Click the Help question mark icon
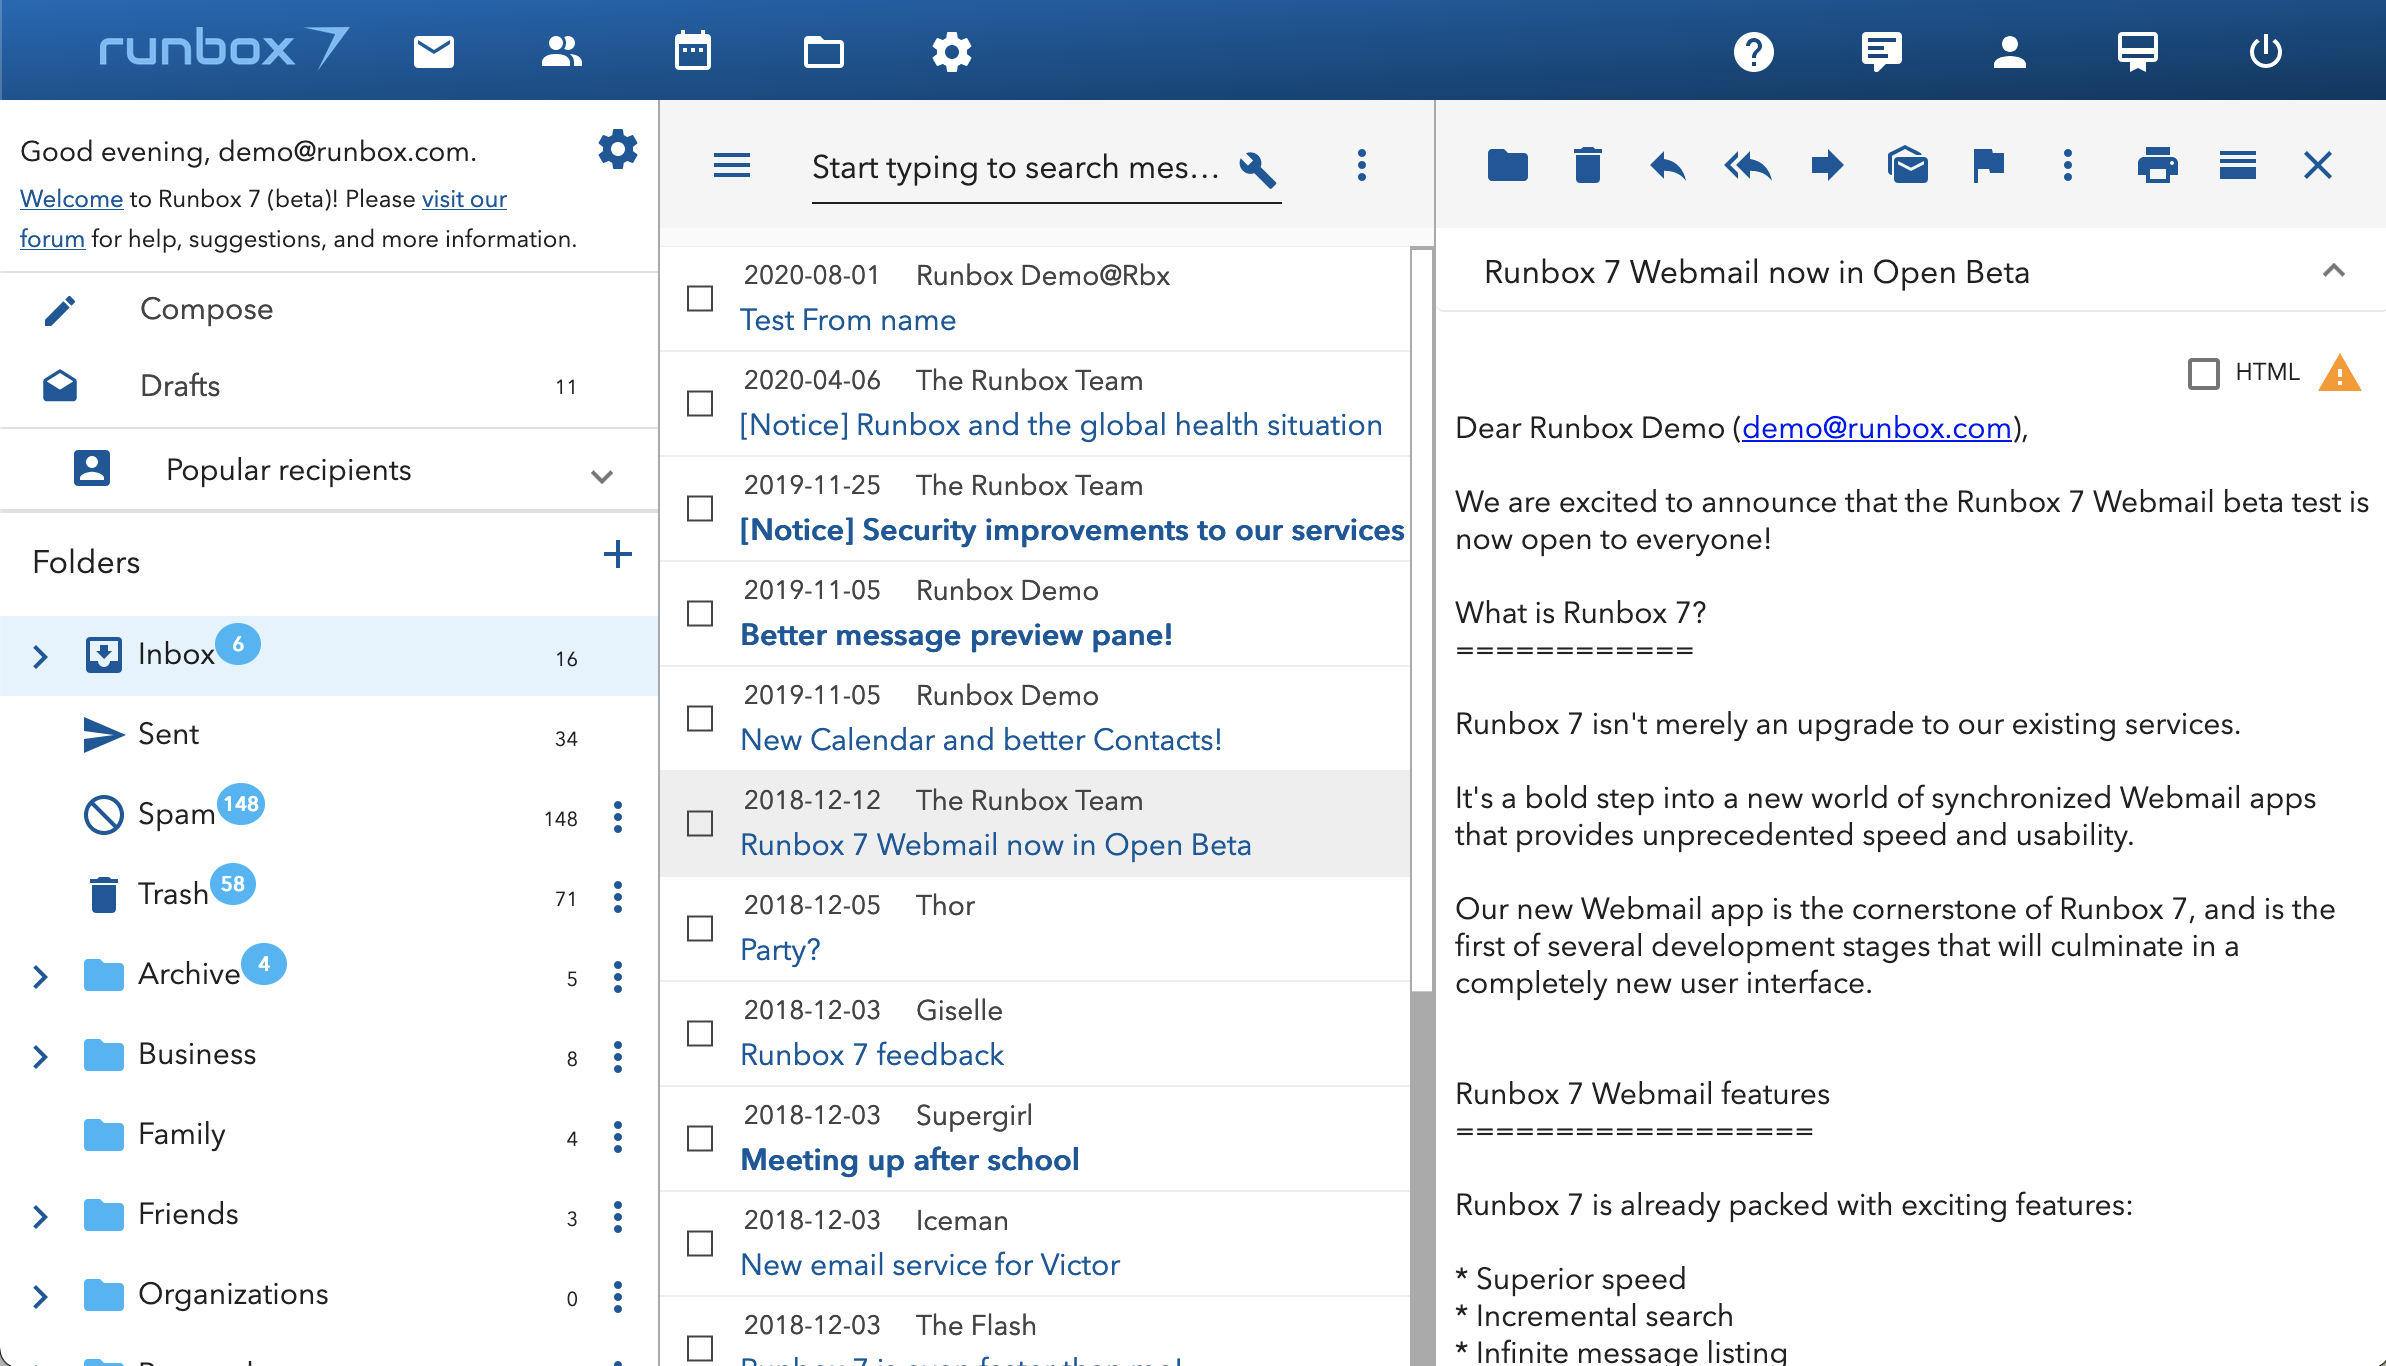The width and height of the screenshot is (2386, 1366). point(1753,51)
